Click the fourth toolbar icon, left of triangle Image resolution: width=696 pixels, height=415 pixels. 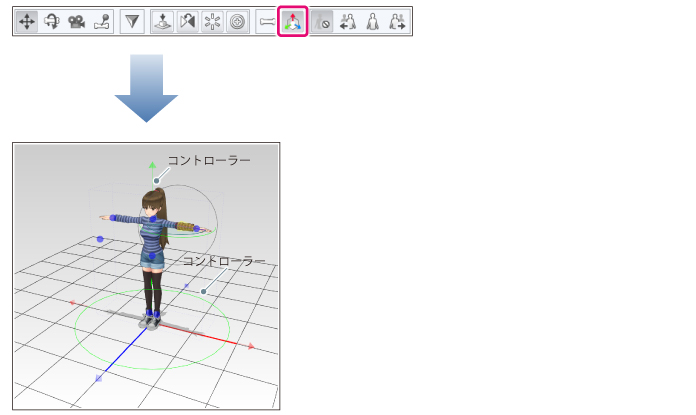[100, 22]
